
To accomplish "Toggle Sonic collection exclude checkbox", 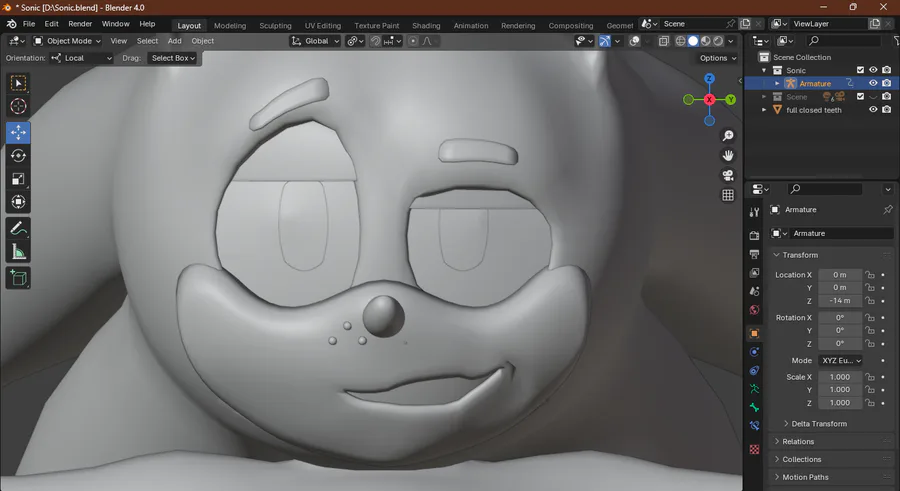I will tap(860, 70).
